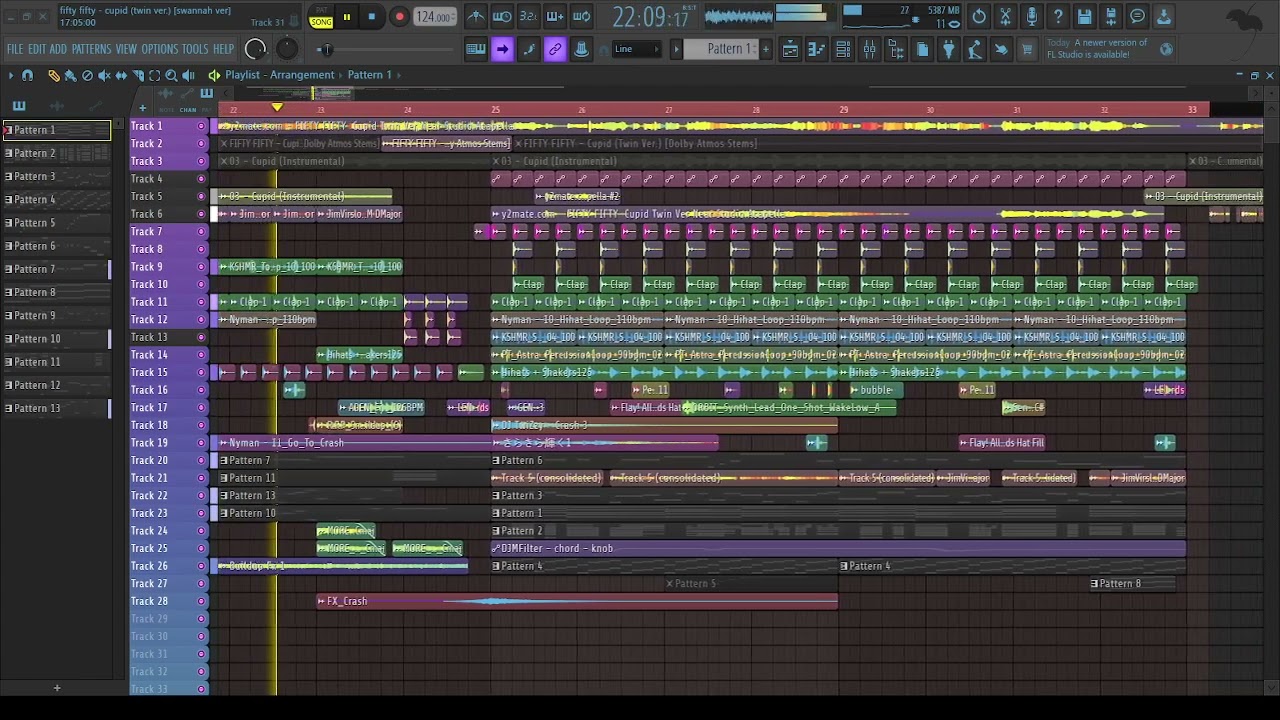
Task: Toggle the metronome icon
Action: [476, 17]
